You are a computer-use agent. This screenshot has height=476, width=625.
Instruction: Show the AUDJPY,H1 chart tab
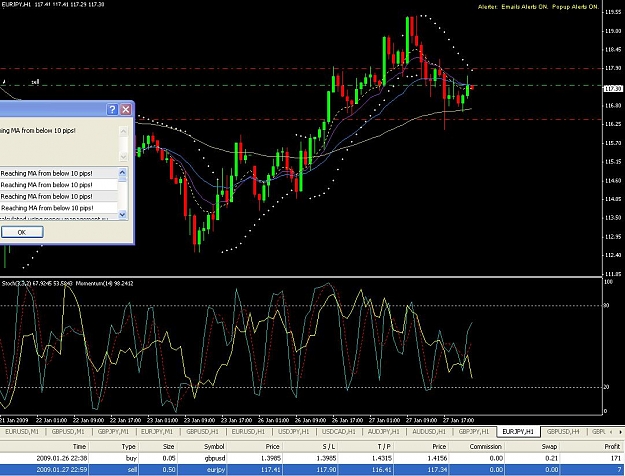[384, 432]
